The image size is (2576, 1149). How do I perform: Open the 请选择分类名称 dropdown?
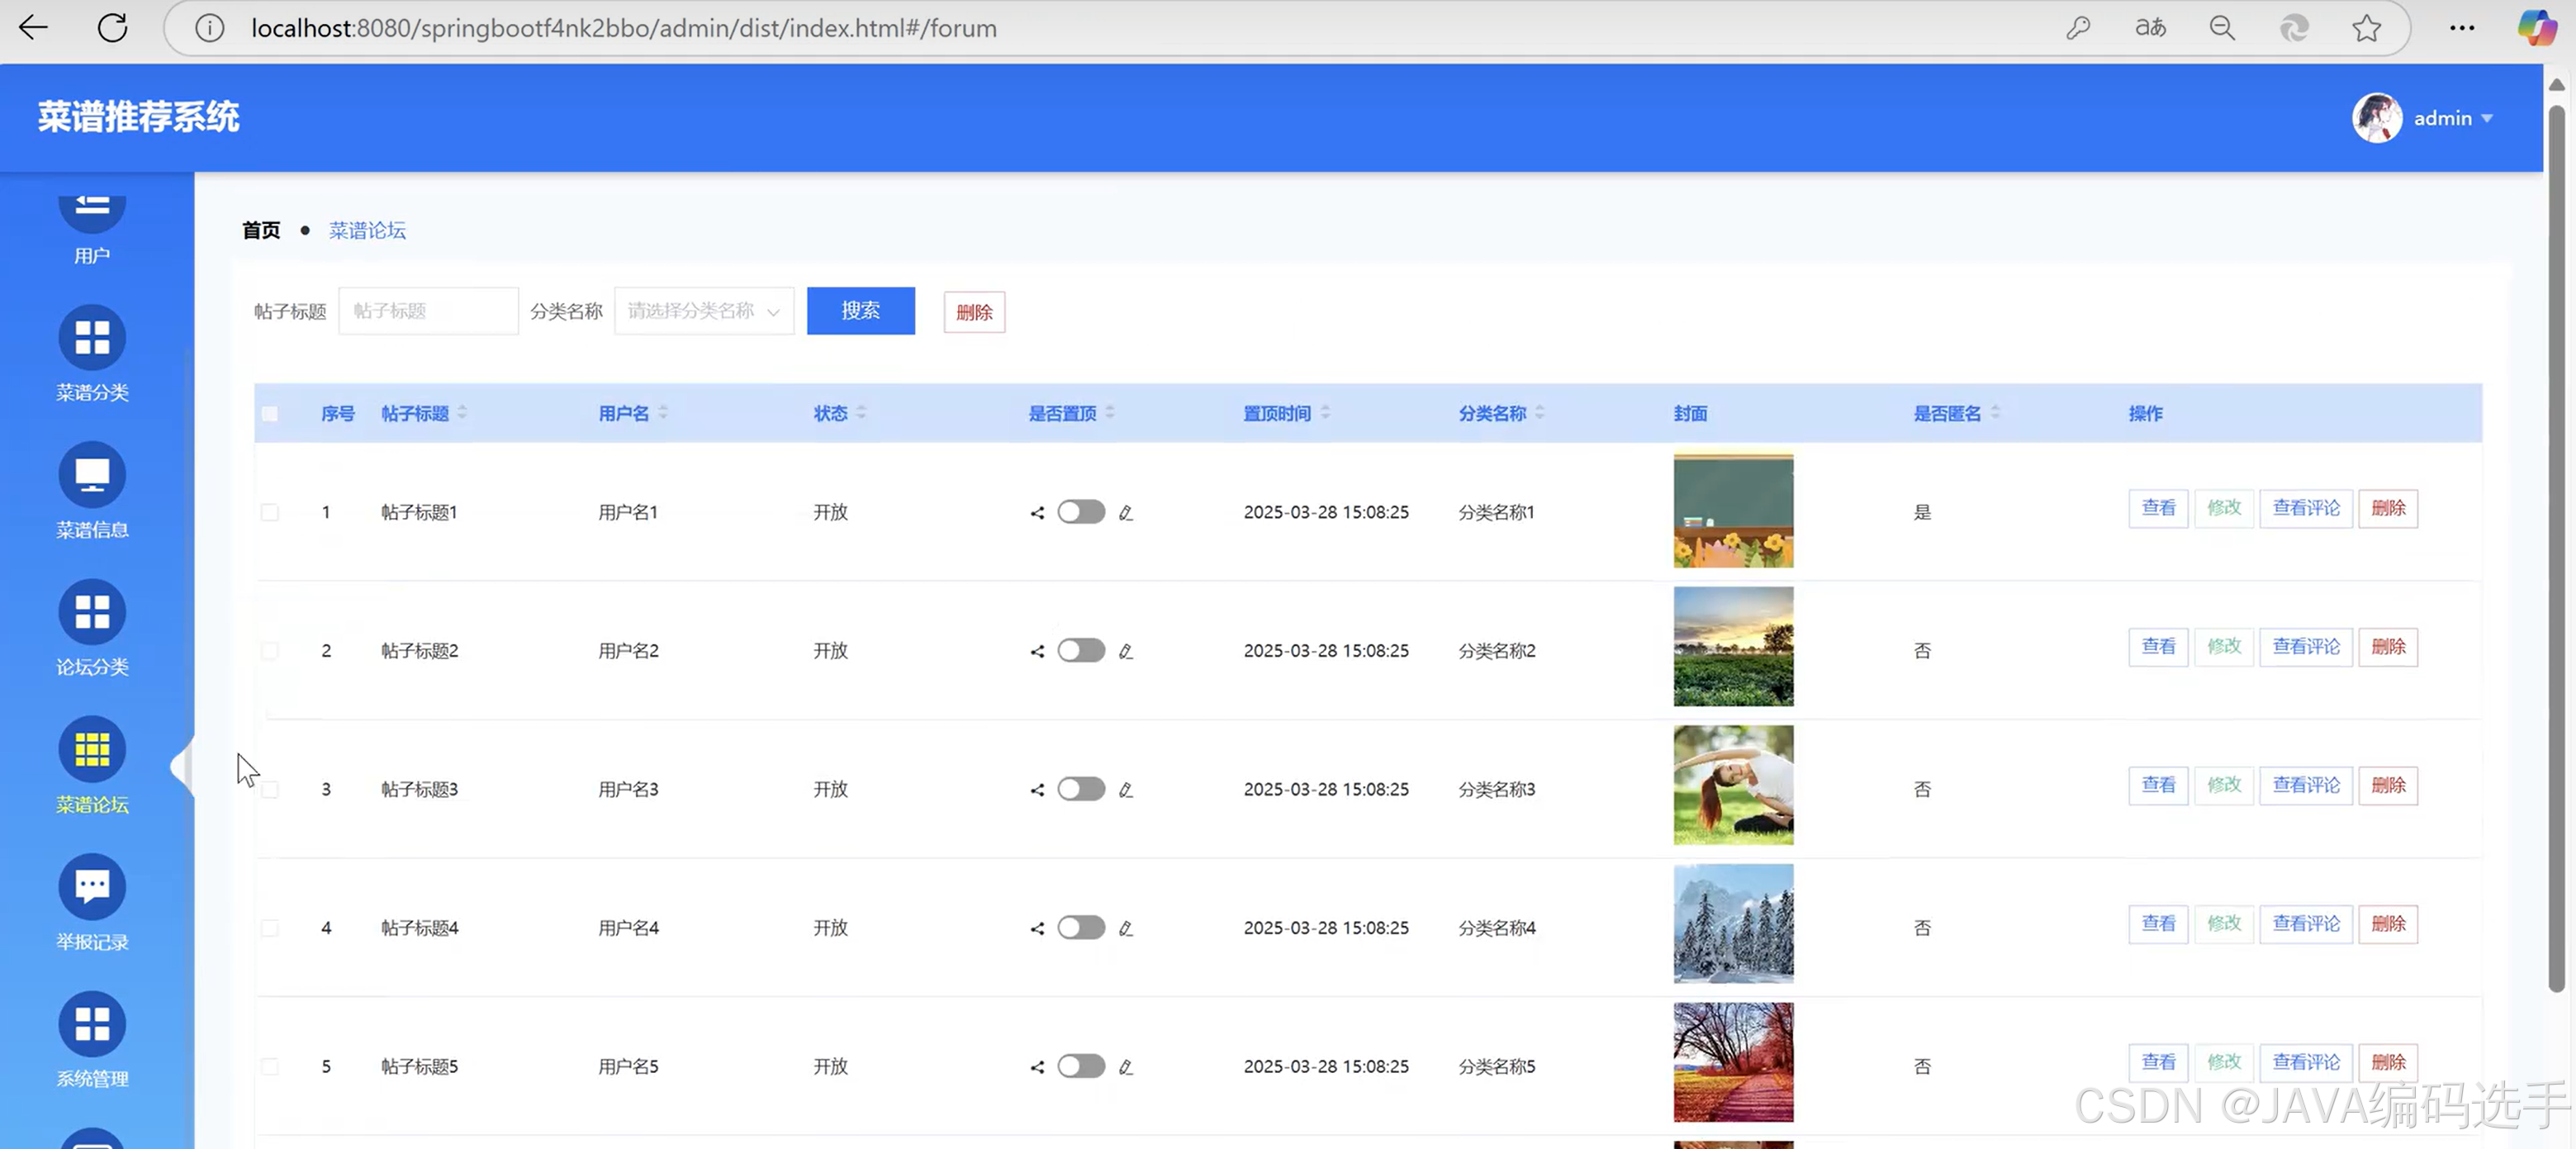tap(704, 311)
